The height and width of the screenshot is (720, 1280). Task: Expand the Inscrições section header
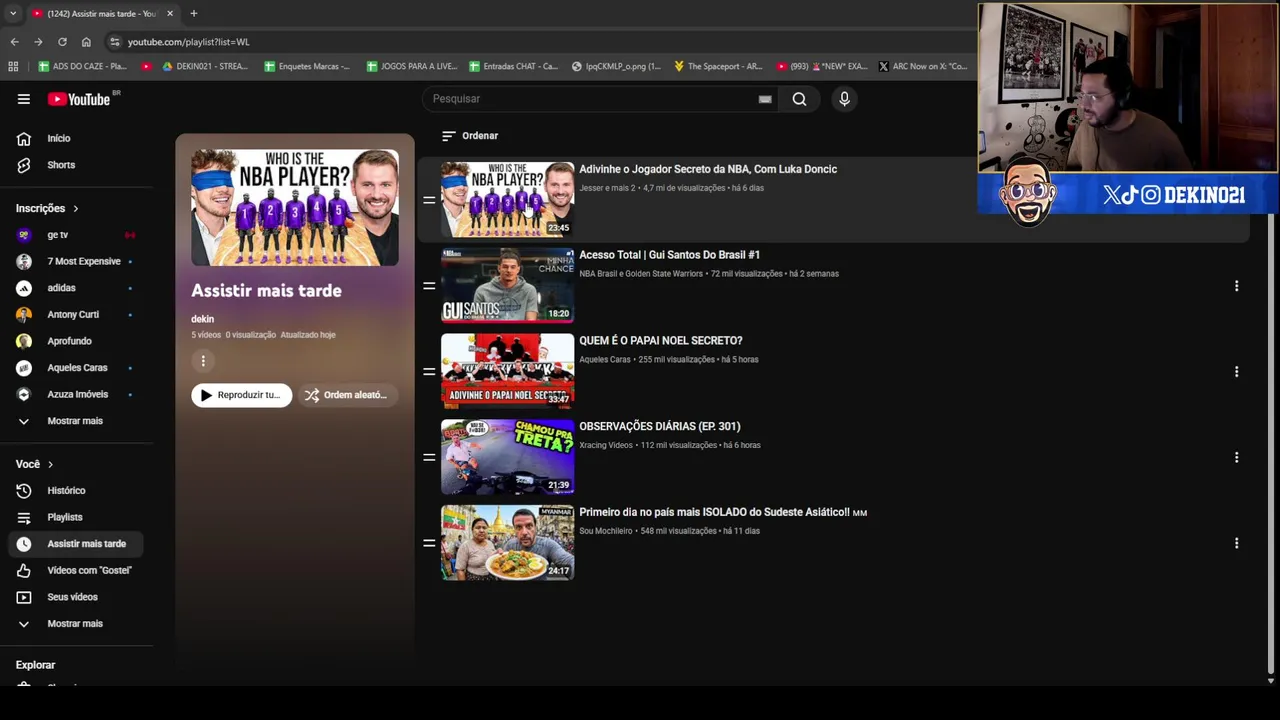47,208
